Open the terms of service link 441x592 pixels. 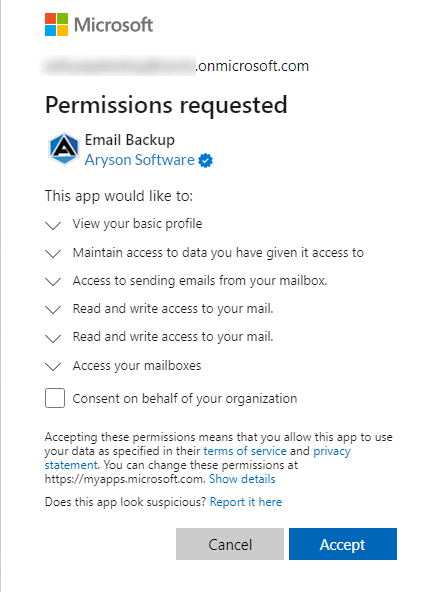(245, 451)
